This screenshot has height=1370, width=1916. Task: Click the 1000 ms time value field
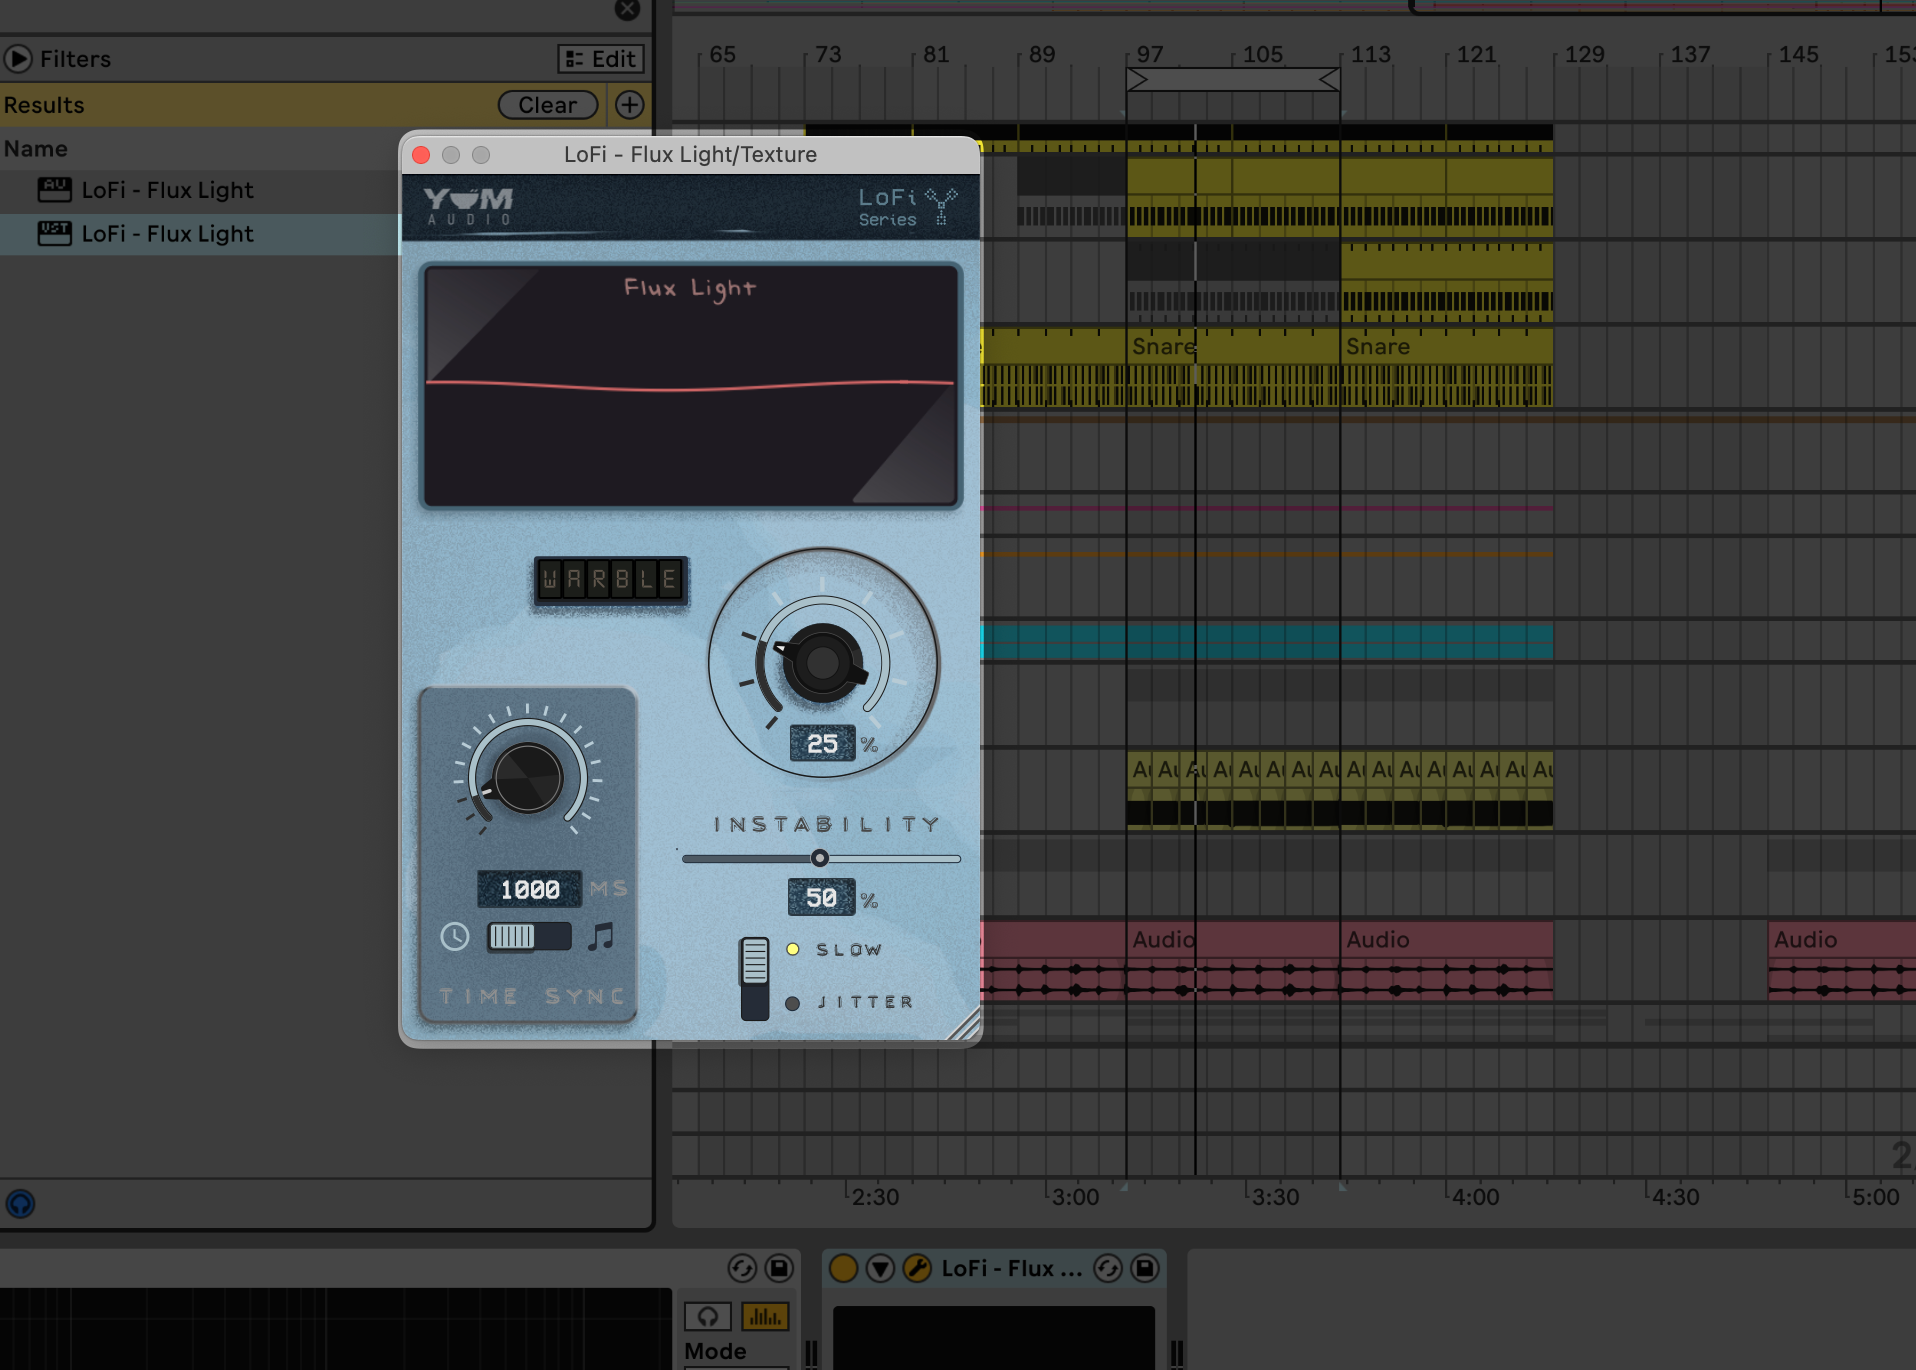coord(530,889)
